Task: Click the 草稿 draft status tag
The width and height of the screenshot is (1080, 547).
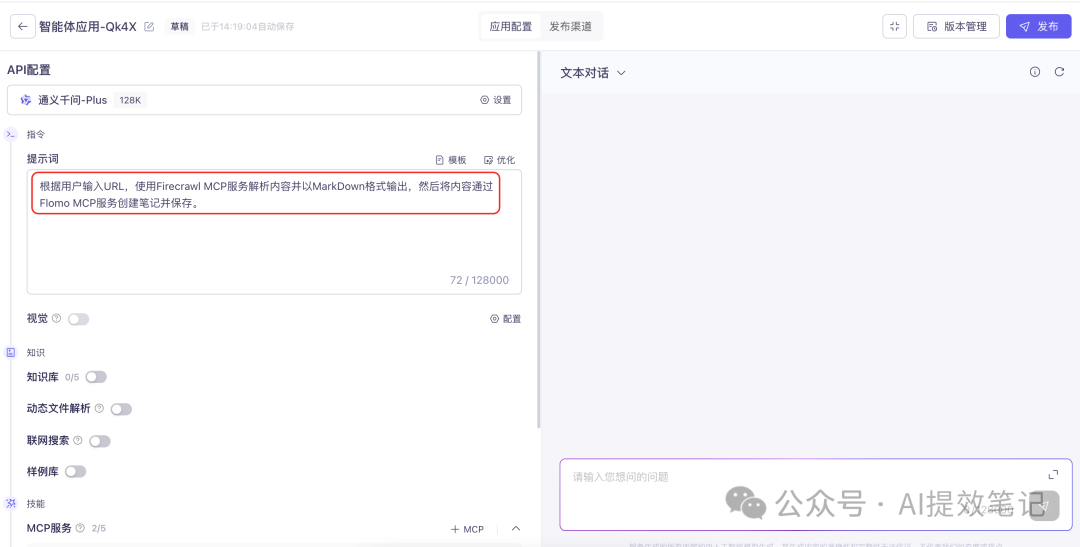Action: [179, 27]
